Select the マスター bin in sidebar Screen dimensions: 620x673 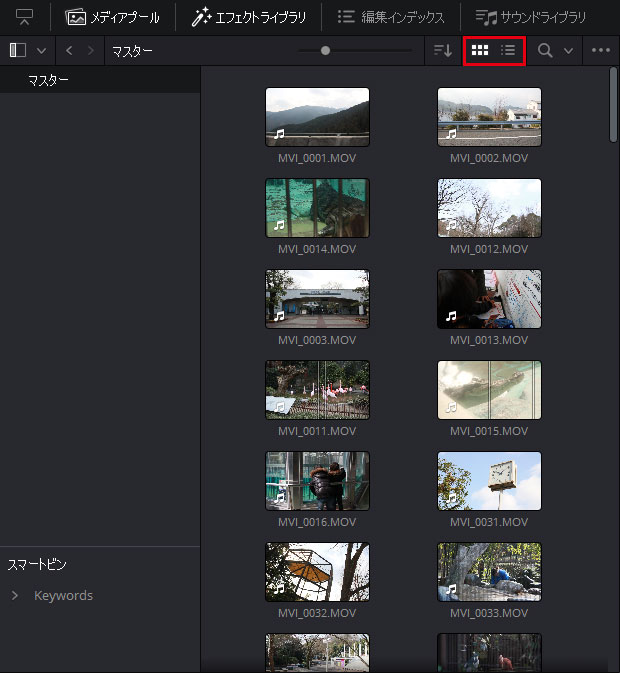point(48,80)
